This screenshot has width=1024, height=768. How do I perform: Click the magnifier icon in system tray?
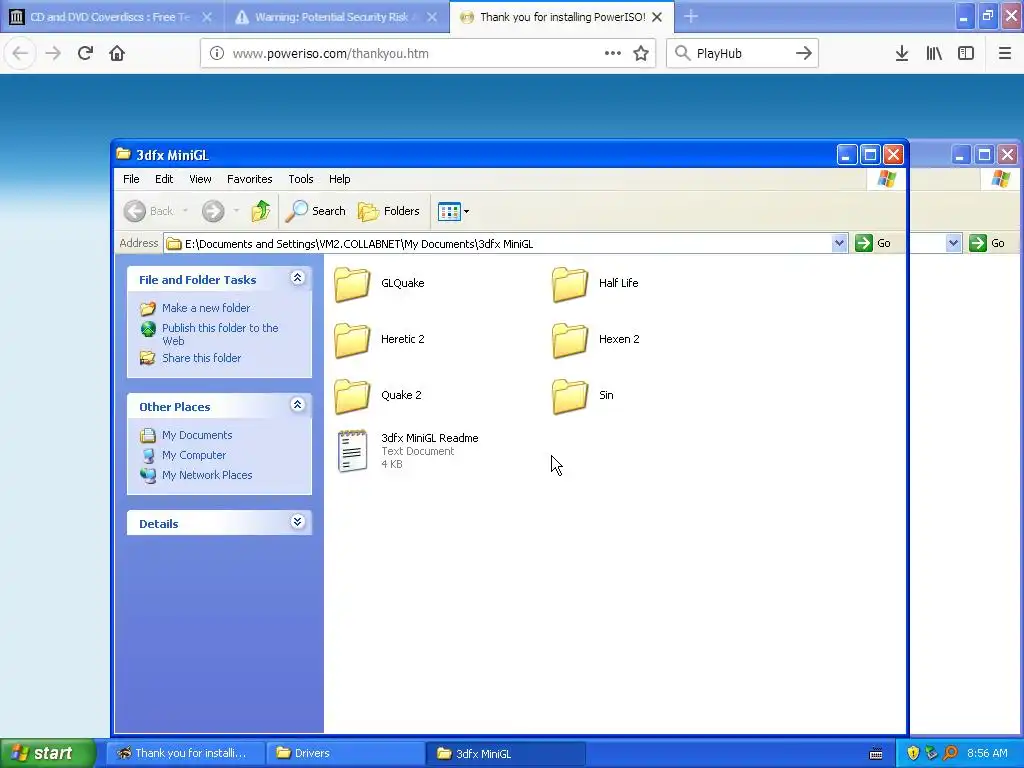(x=950, y=753)
